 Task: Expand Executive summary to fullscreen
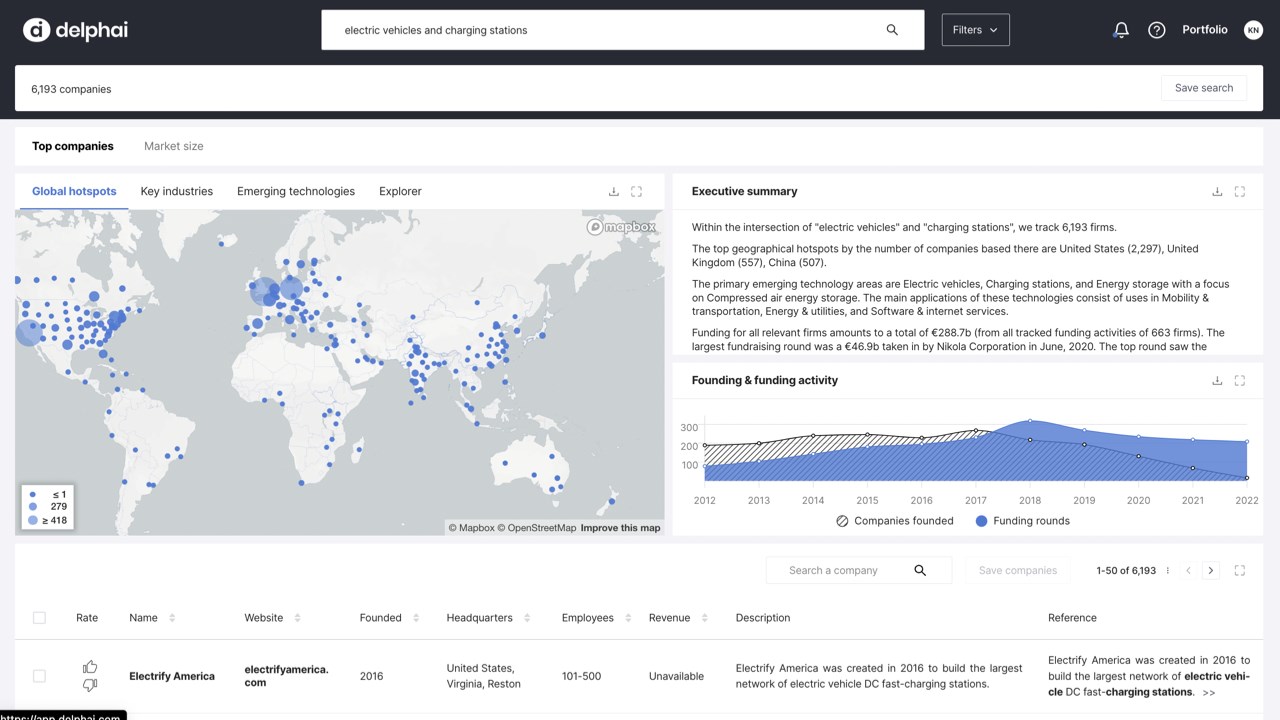1240,192
